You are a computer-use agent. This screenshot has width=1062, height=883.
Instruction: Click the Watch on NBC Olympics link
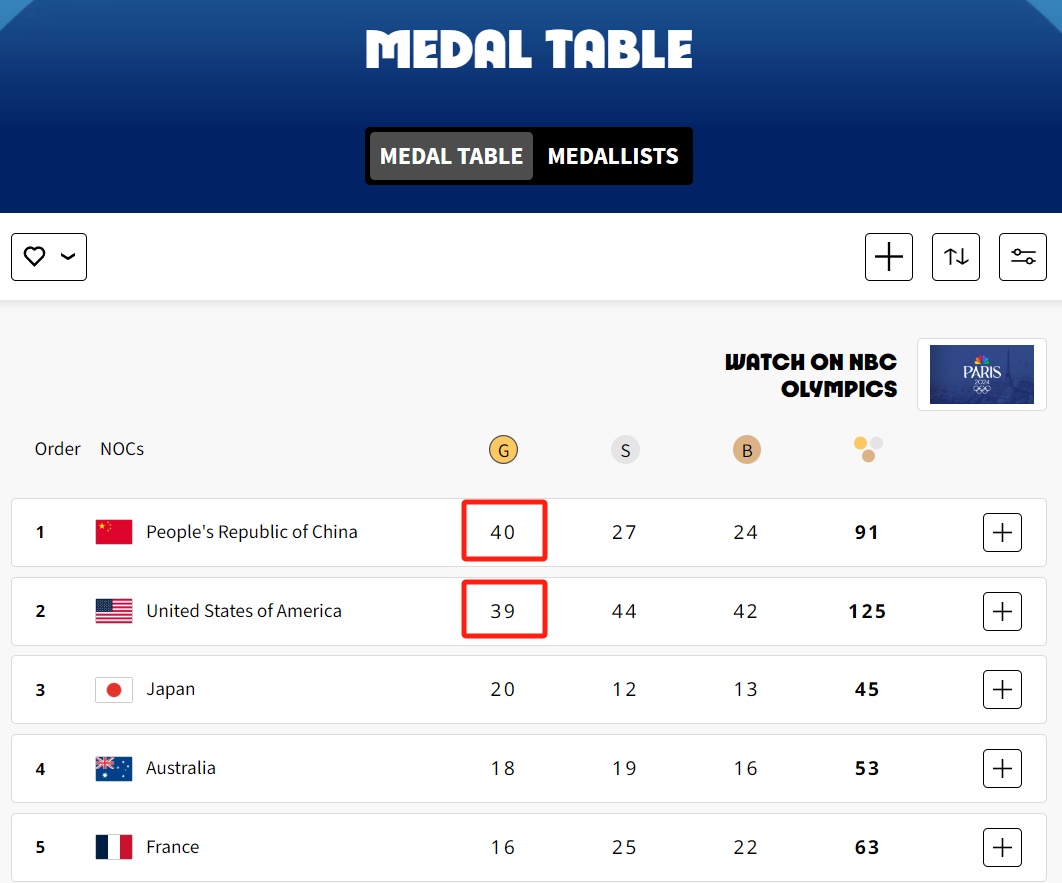click(x=811, y=375)
